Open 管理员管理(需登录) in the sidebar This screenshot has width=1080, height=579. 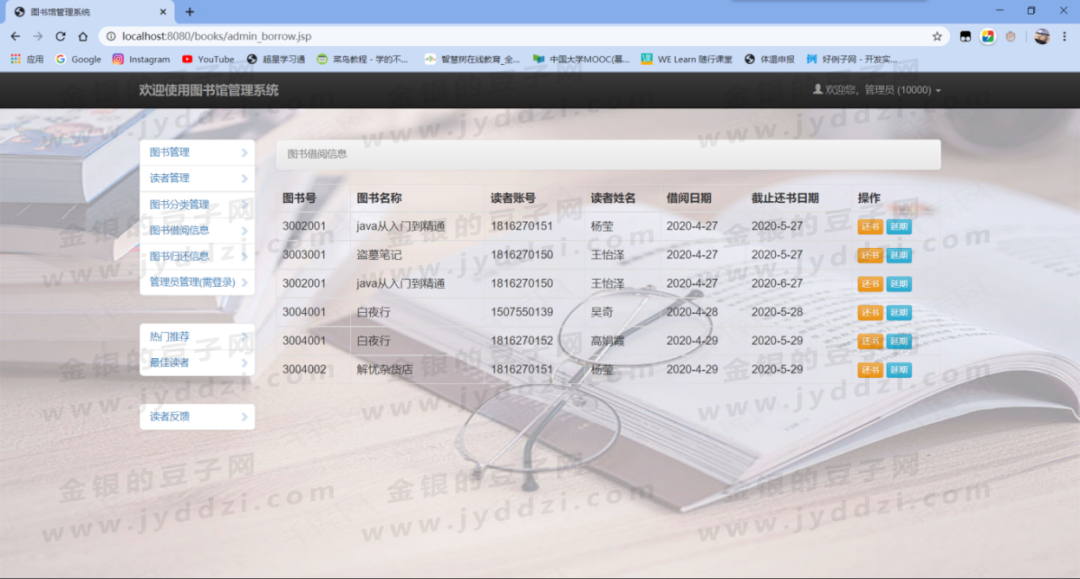click(198, 282)
